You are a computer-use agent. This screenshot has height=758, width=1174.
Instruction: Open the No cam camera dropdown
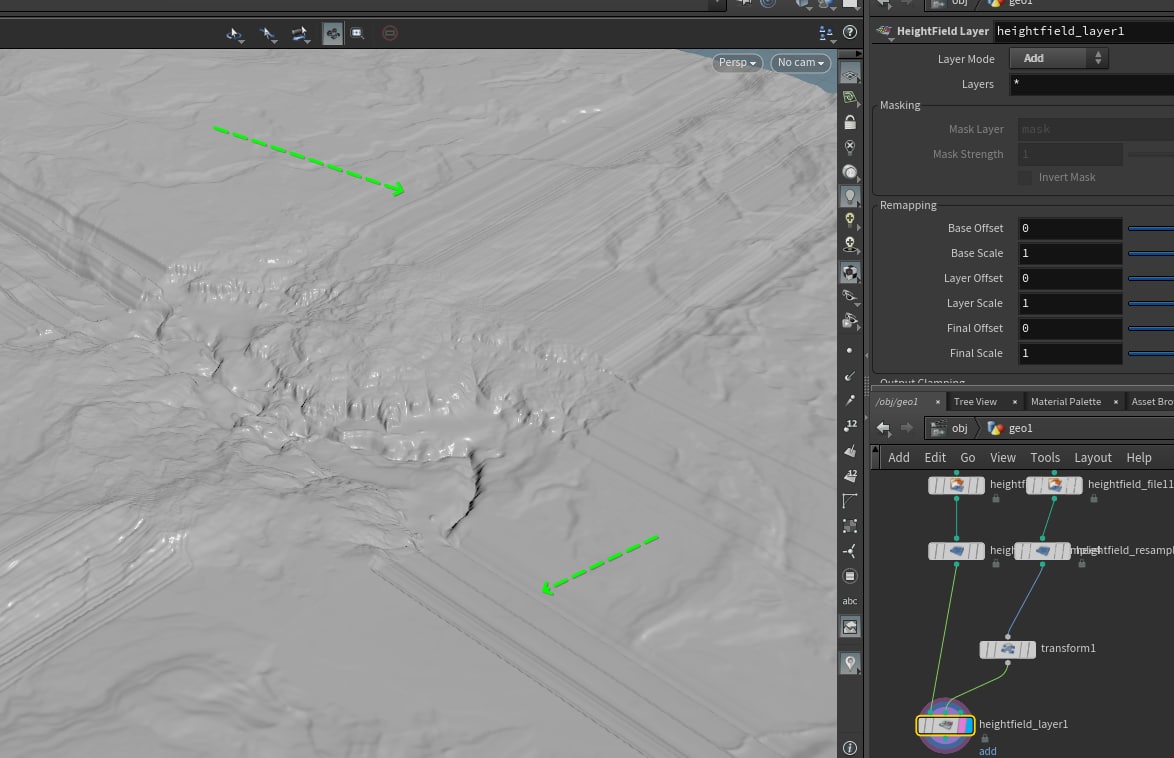click(x=800, y=62)
